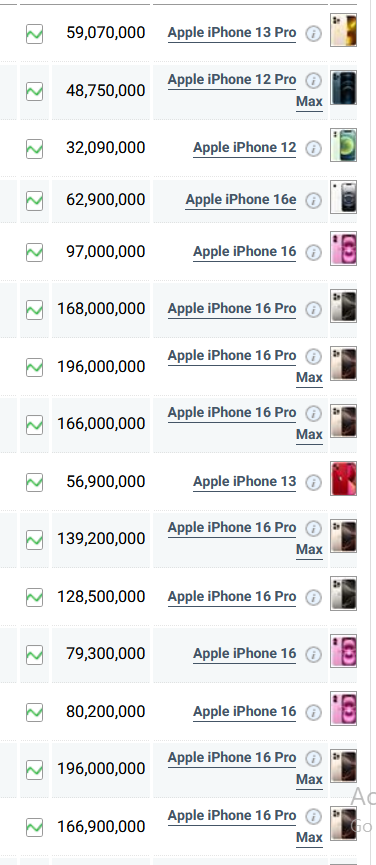The height and width of the screenshot is (865, 376).
Task: Click the red iPhone 13 thumbnail
Action: (x=343, y=478)
